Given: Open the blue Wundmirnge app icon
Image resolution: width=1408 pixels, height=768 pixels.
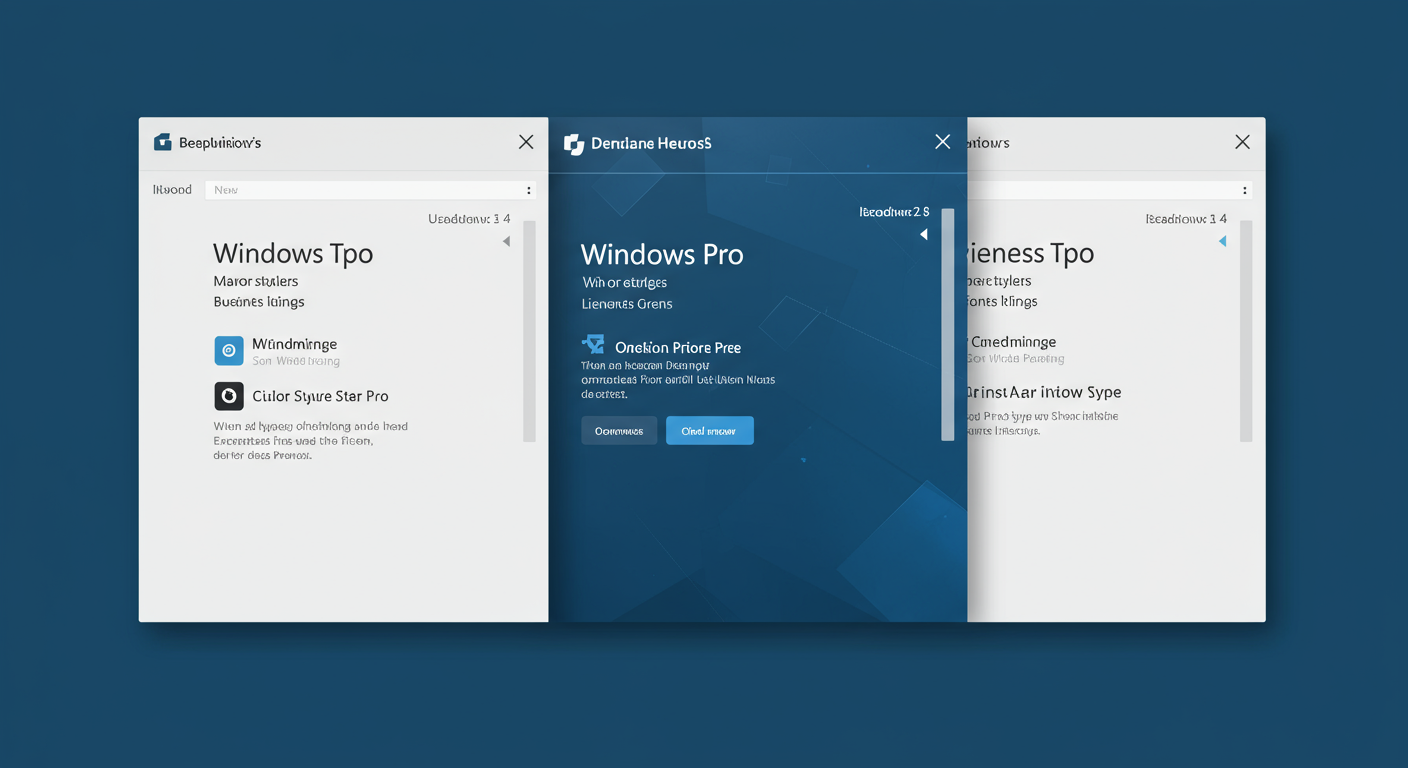Looking at the screenshot, I should [x=229, y=350].
